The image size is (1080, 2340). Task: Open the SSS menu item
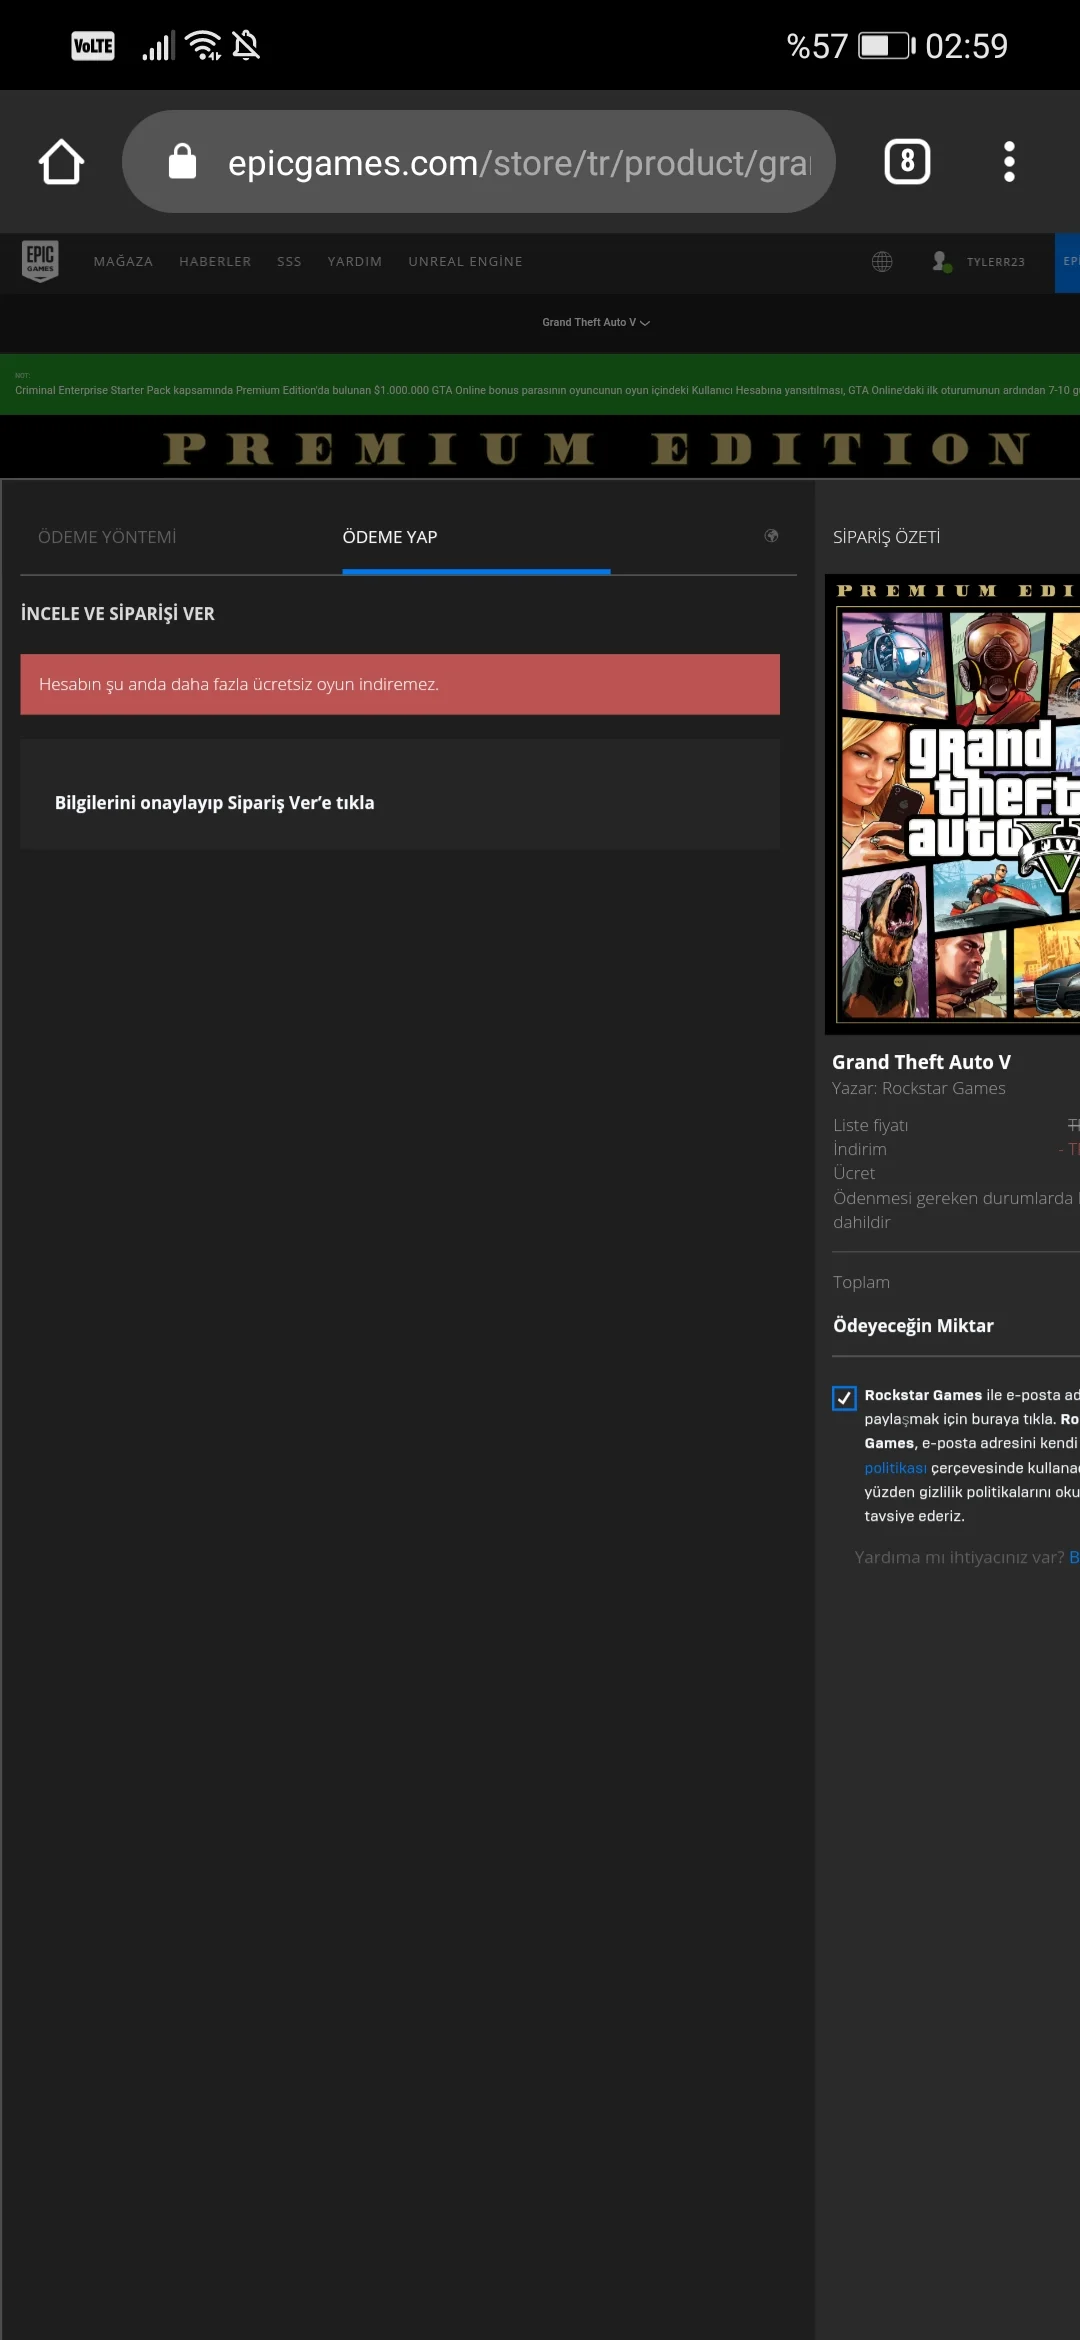tap(289, 262)
